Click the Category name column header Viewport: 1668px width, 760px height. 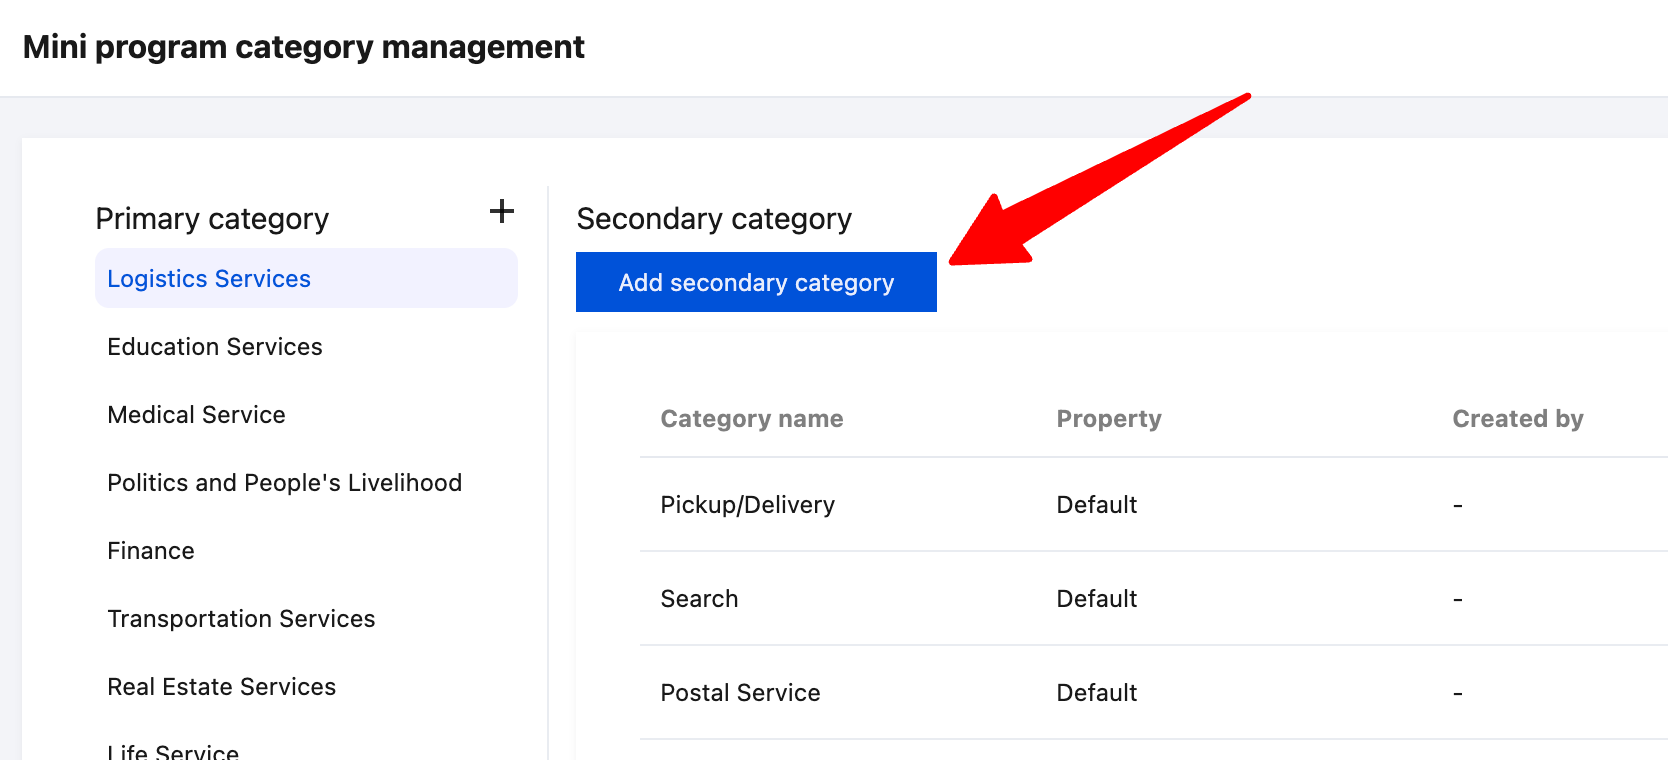click(751, 419)
